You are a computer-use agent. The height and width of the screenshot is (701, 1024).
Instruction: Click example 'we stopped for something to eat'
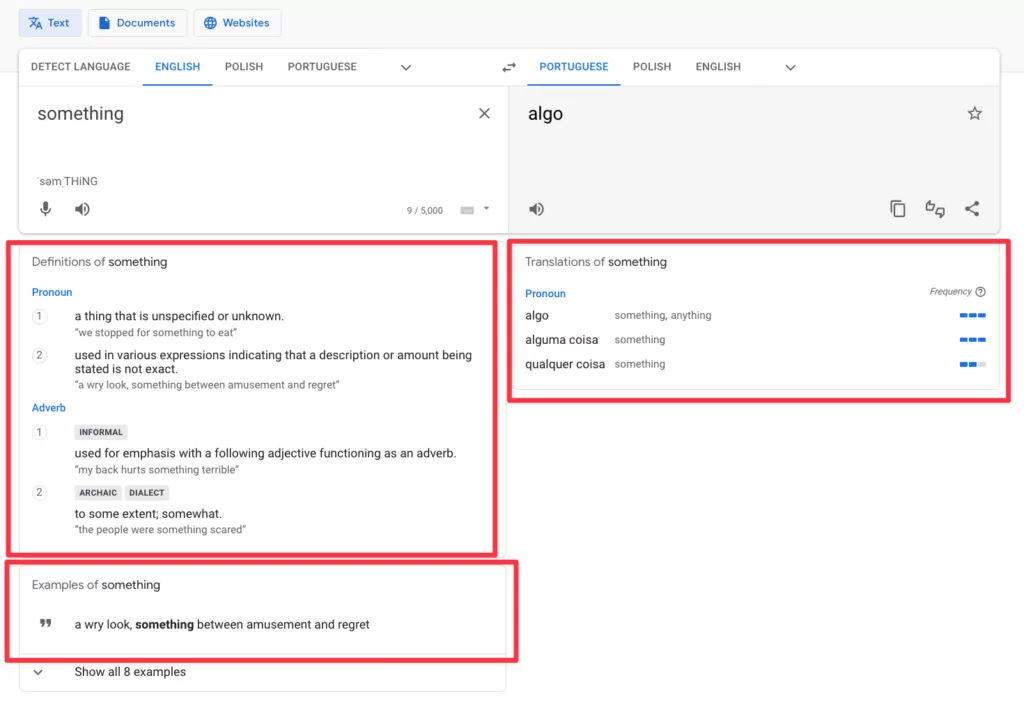point(155,333)
